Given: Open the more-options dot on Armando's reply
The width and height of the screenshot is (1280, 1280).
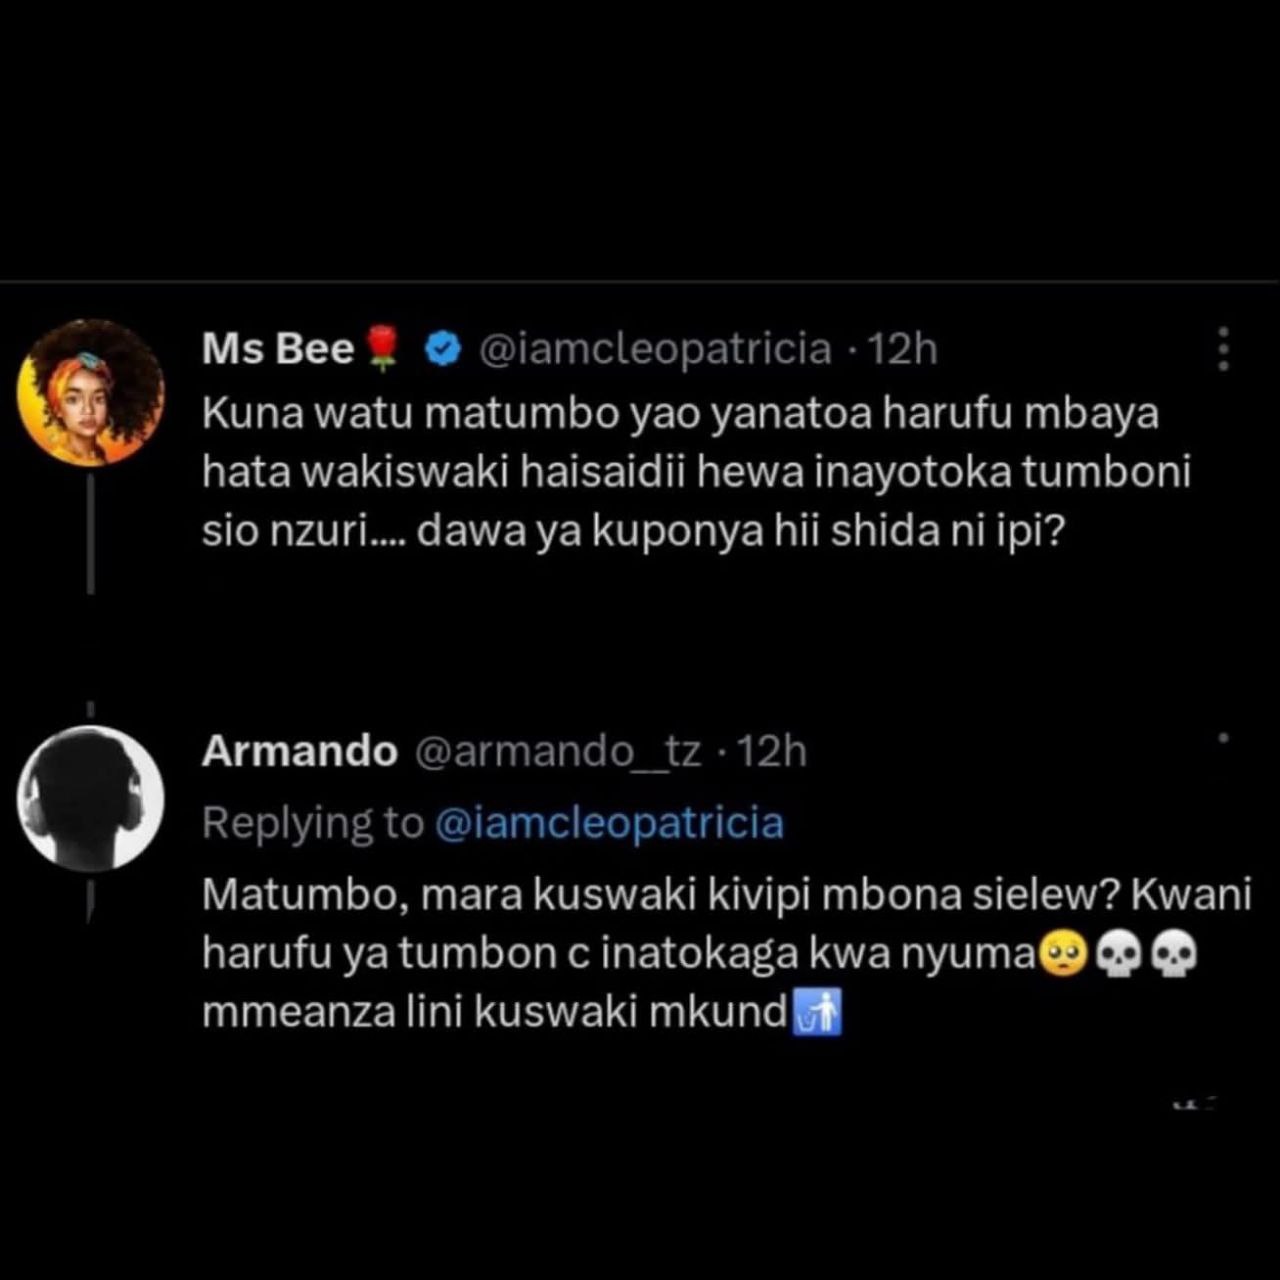Looking at the screenshot, I should pos(1223,739).
